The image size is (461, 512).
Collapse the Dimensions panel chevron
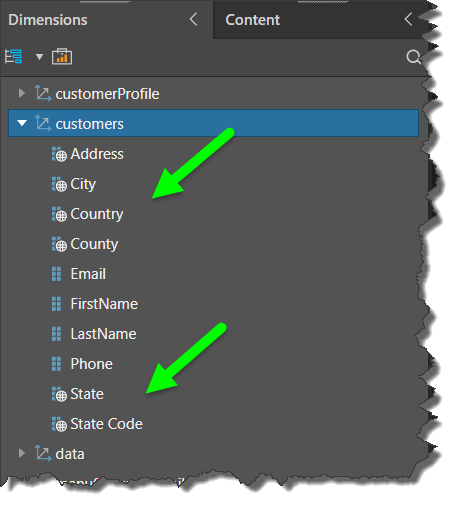pyautogui.click(x=193, y=19)
